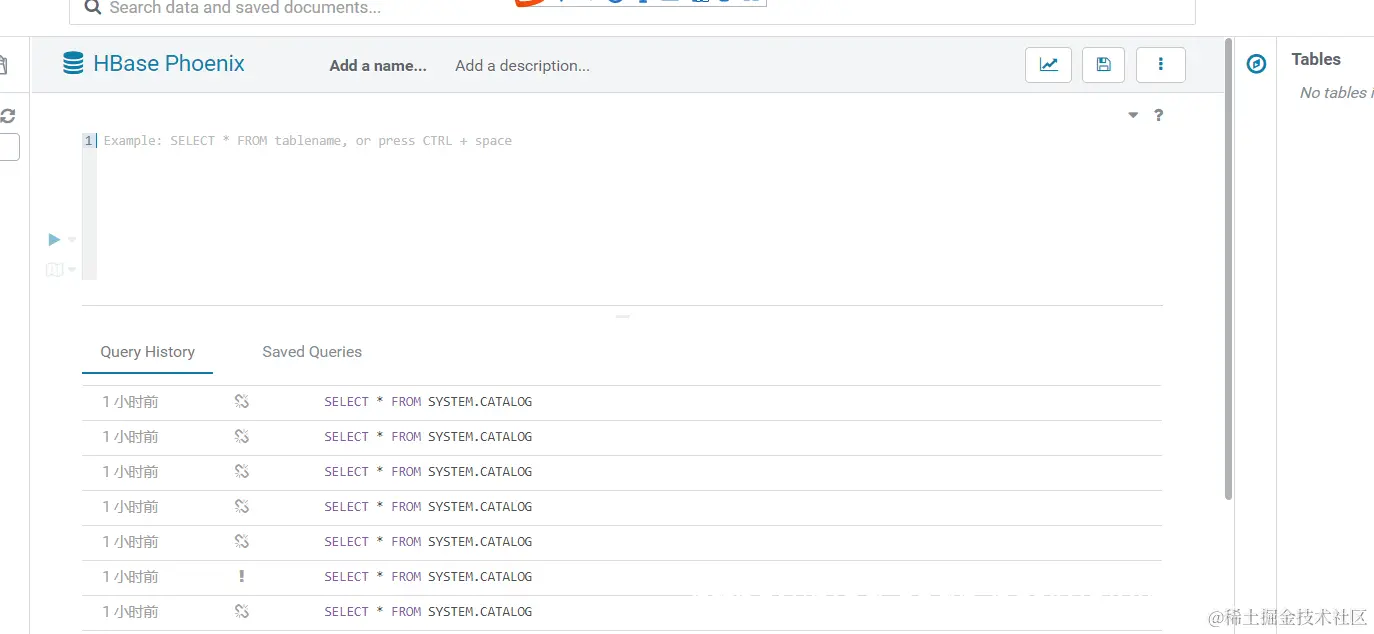Click the HBase Phoenix editor title

(x=168, y=64)
